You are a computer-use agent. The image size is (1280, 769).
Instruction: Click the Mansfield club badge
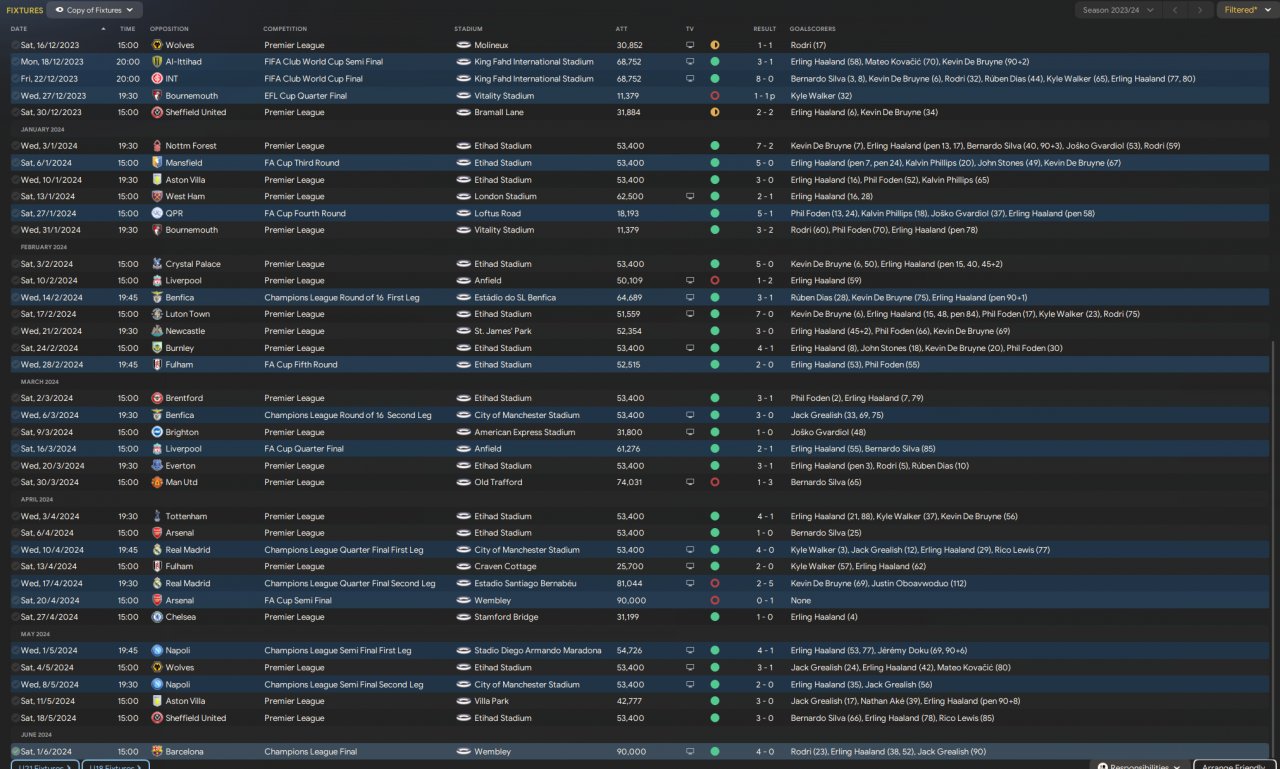point(157,163)
